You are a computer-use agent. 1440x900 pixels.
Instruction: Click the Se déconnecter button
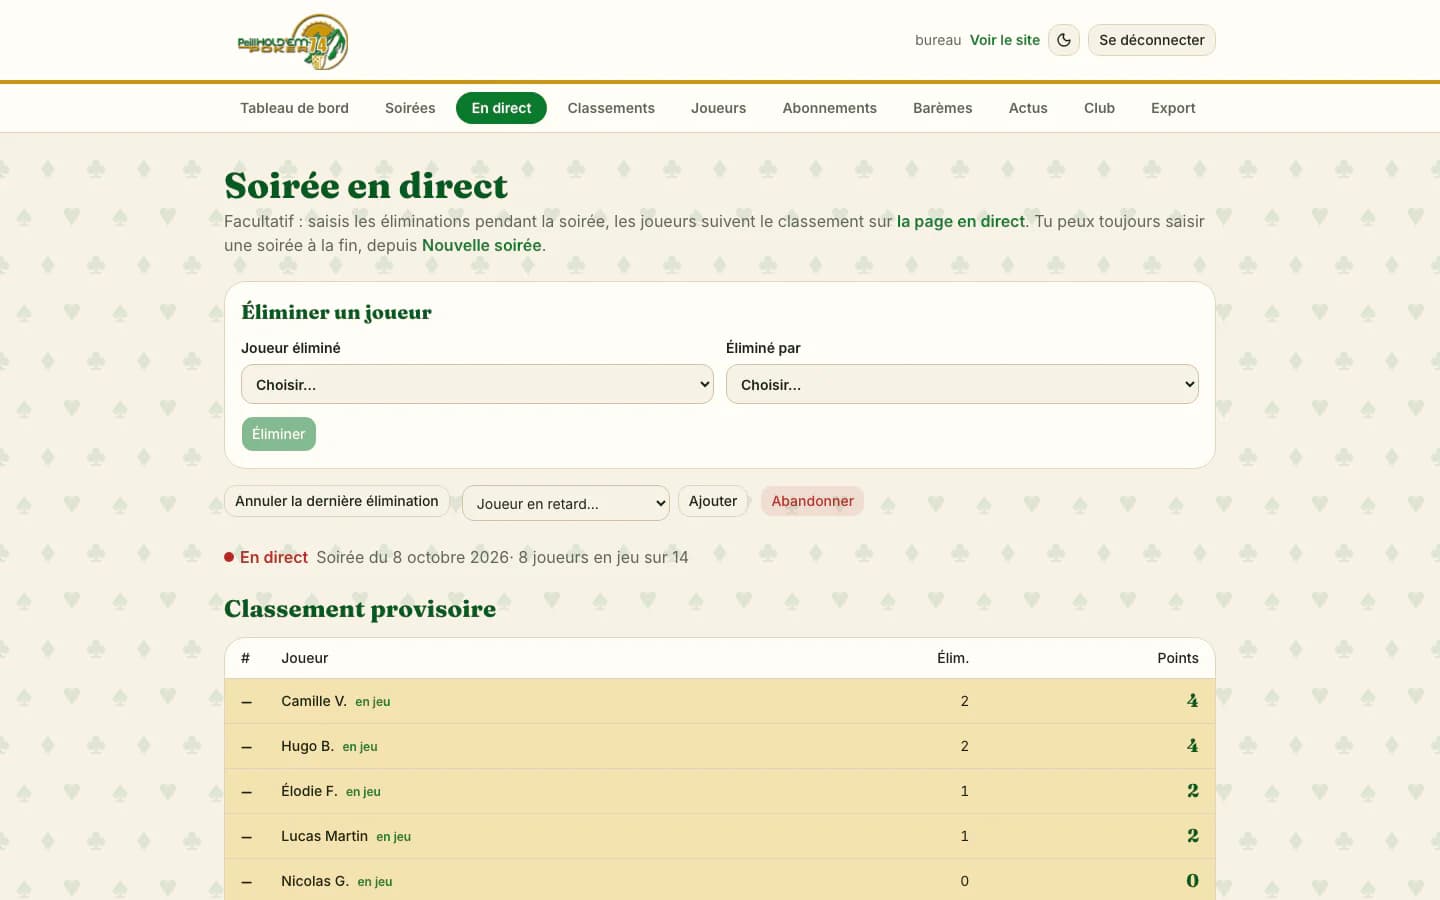coord(1152,40)
